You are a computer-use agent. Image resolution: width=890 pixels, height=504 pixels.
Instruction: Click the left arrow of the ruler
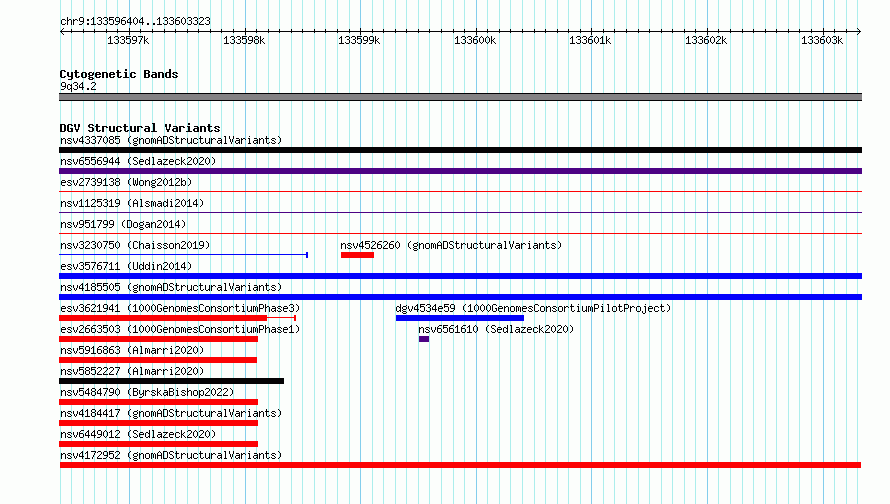point(62,31)
